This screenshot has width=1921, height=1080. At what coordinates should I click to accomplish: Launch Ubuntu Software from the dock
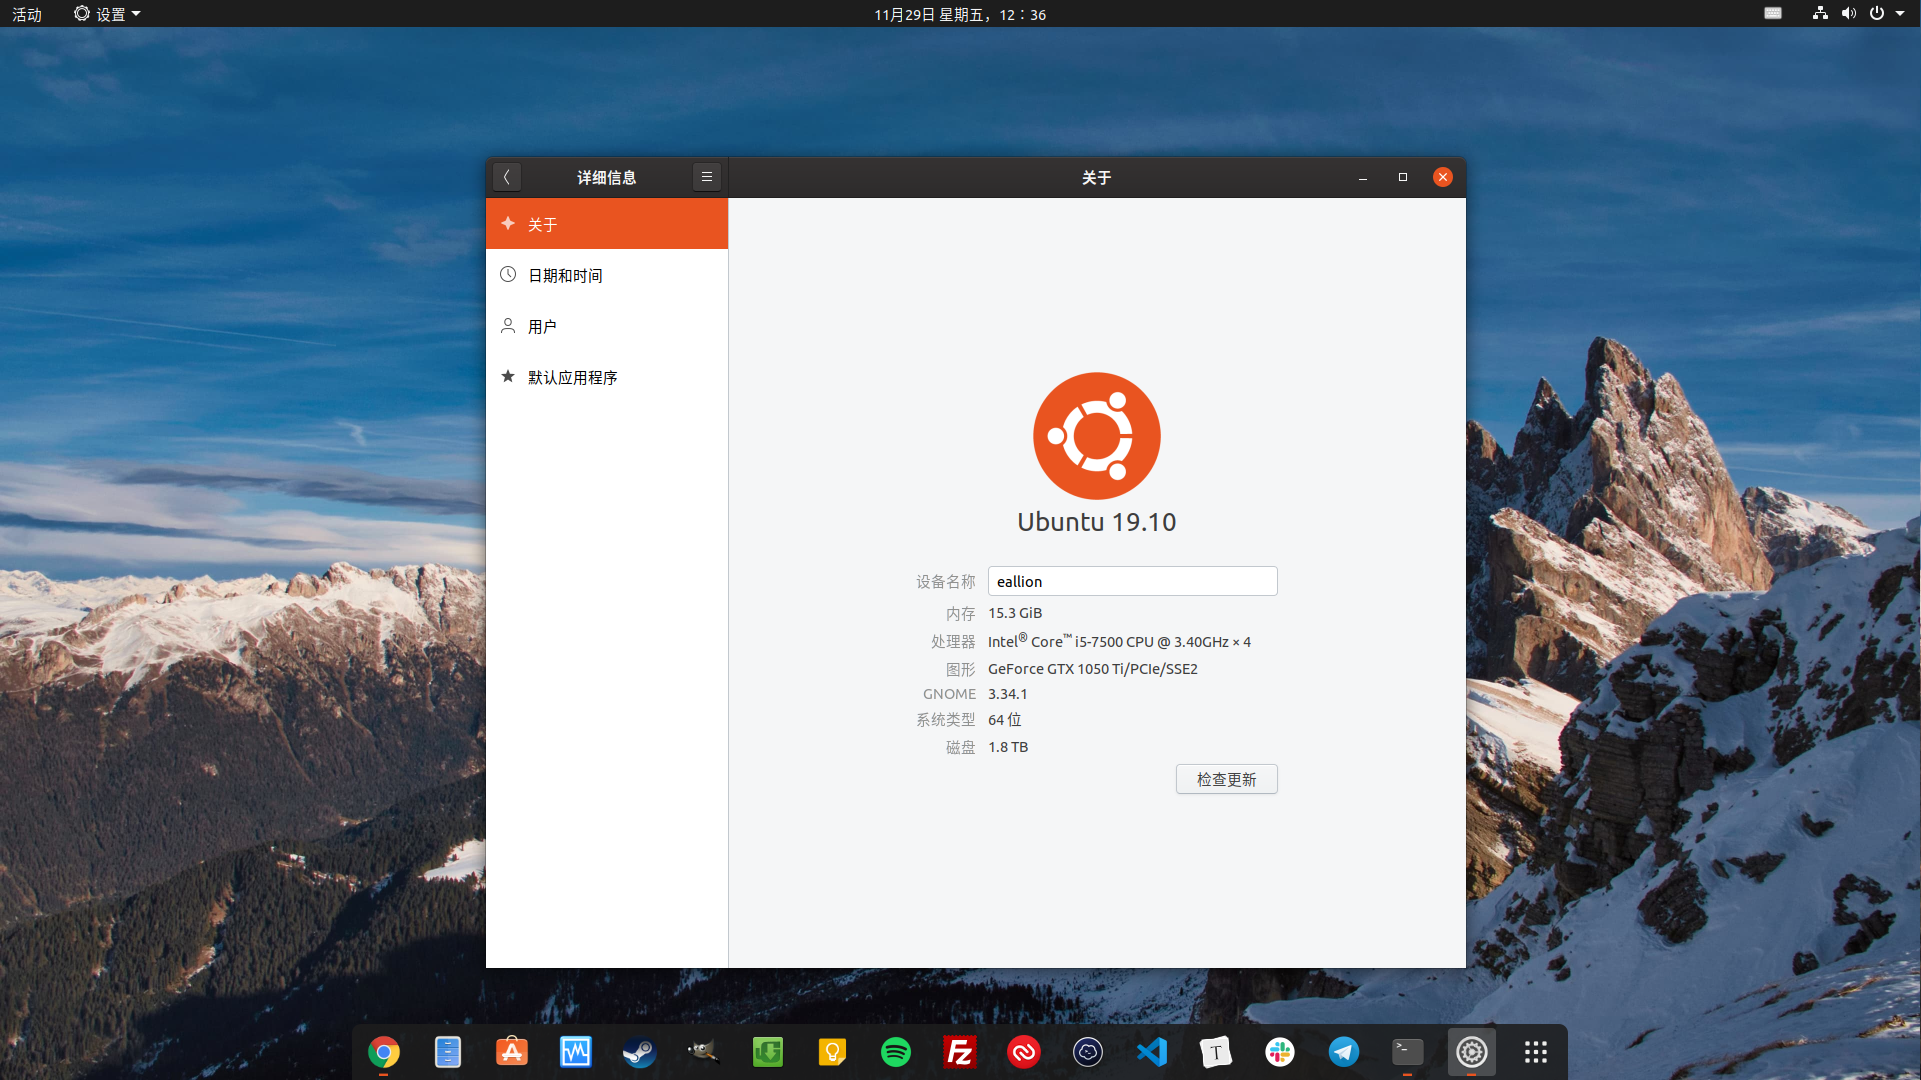512,1052
